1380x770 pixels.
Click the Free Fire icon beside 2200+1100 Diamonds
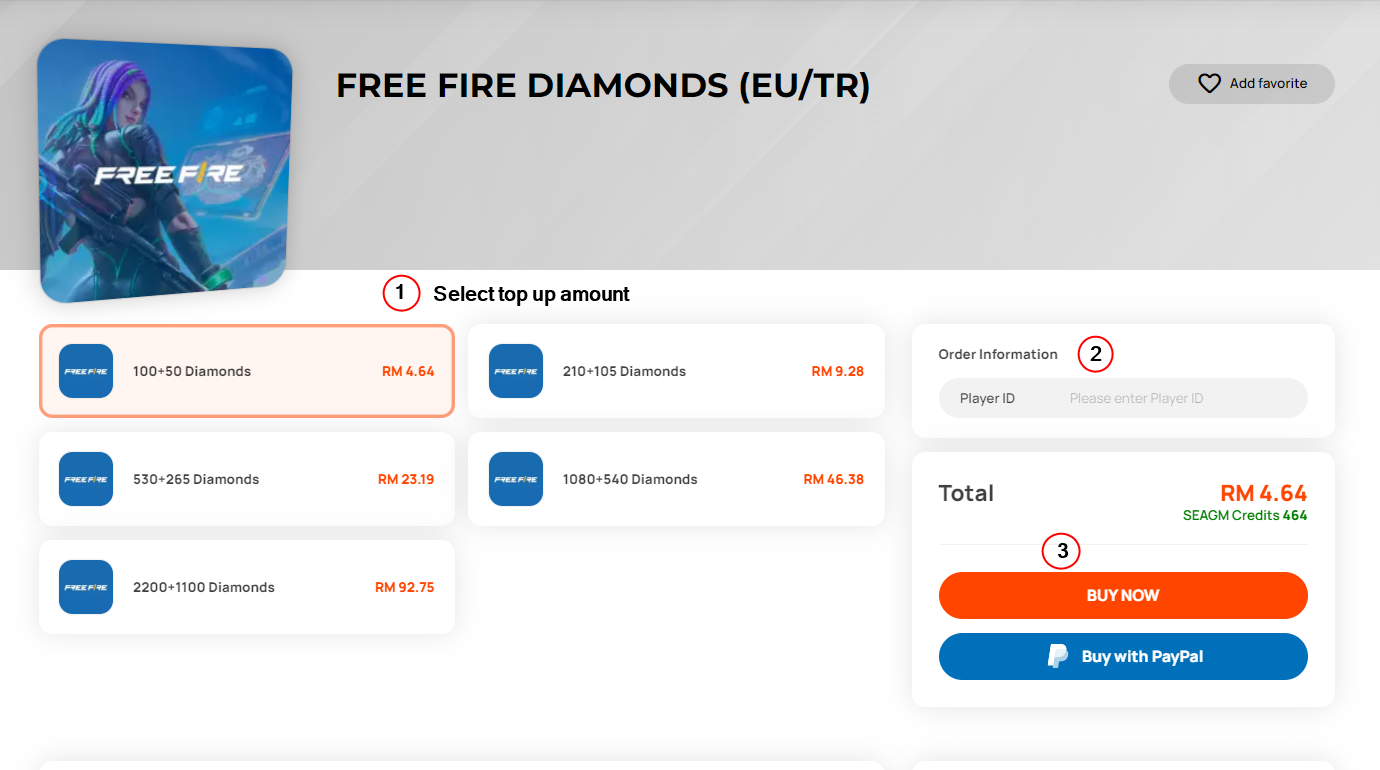click(x=86, y=587)
